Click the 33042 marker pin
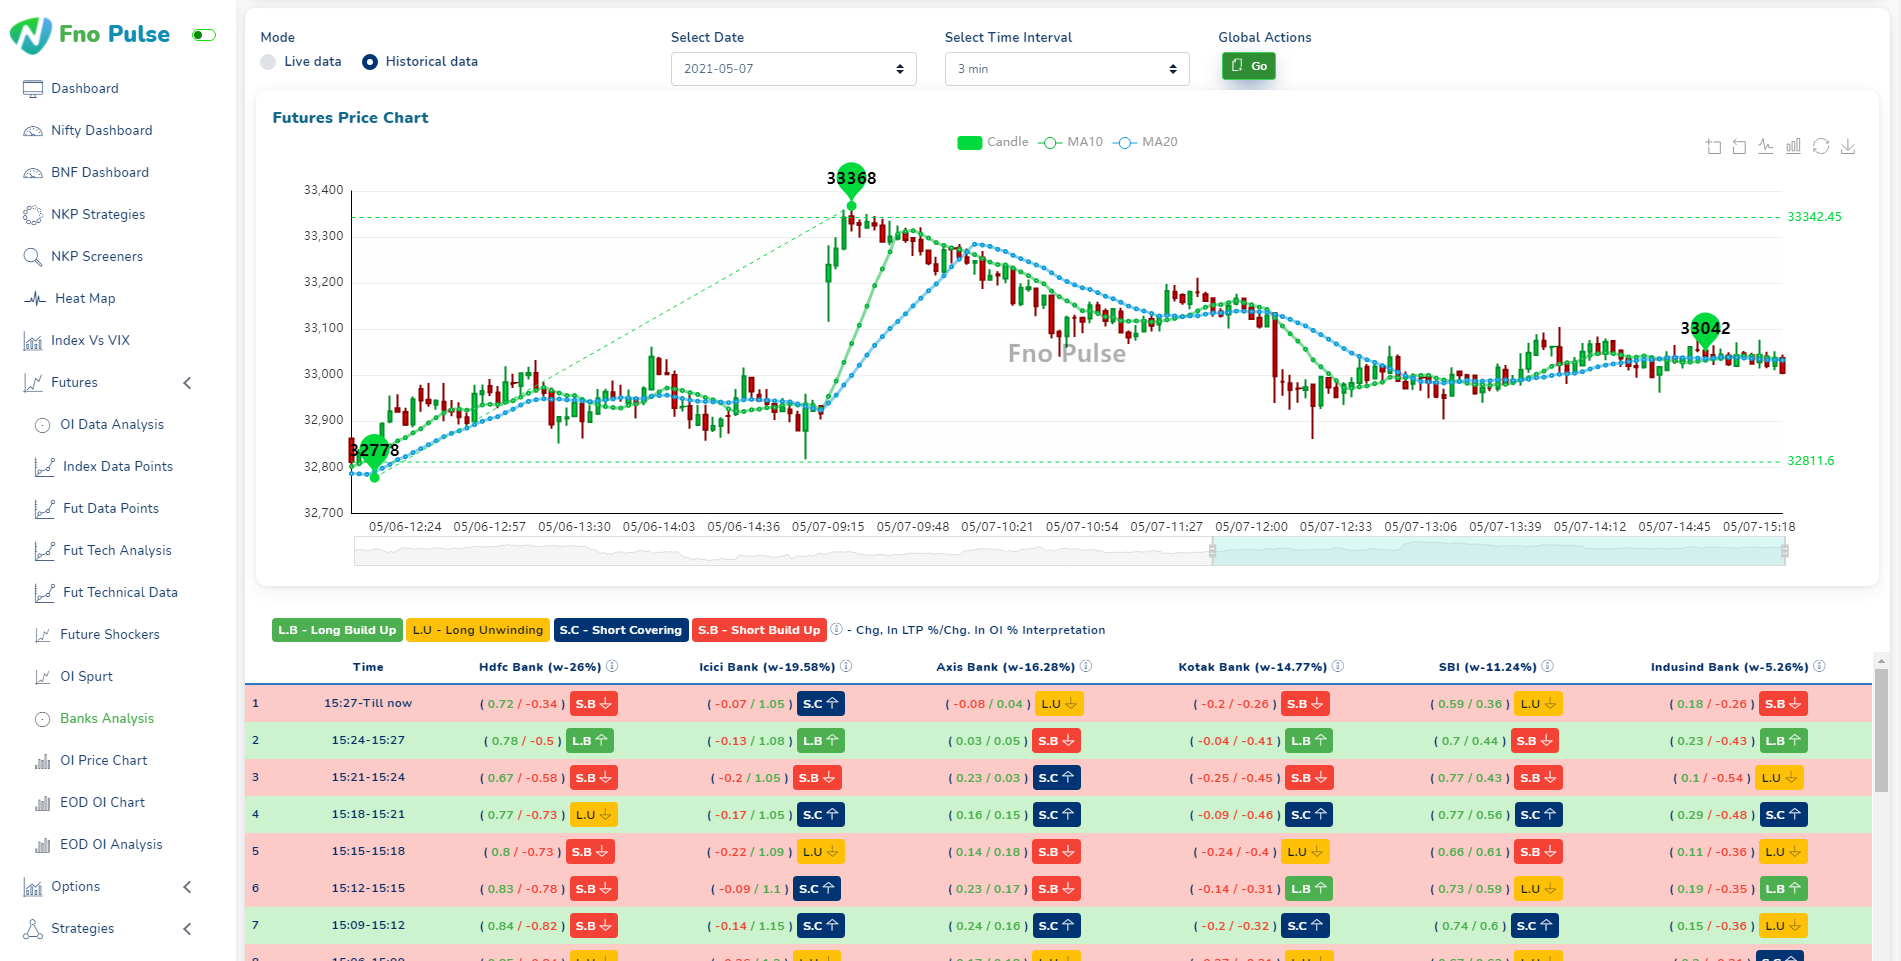The height and width of the screenshot is (961, 1901). (x=1705, y=329)
